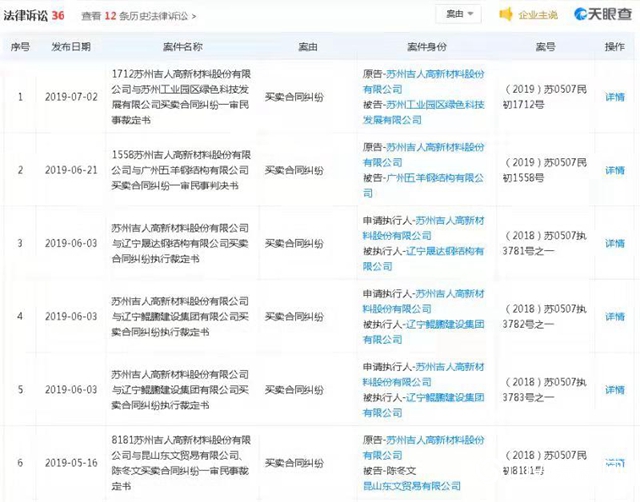Screen dimensions: 640x502
Task: Click the 序号 column header
Action: (20, 47)
